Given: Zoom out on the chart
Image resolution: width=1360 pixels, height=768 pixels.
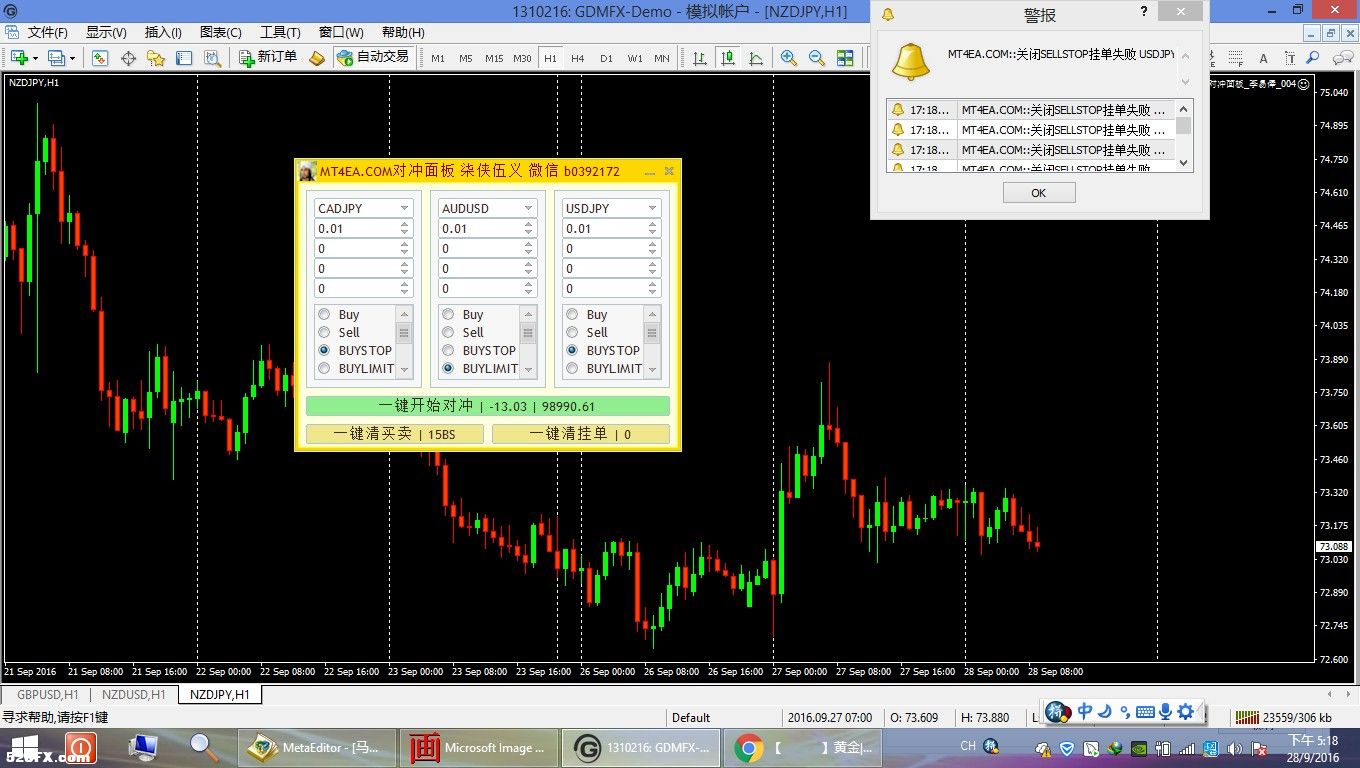Looking at the screenshot, I should tap(817, 58).
